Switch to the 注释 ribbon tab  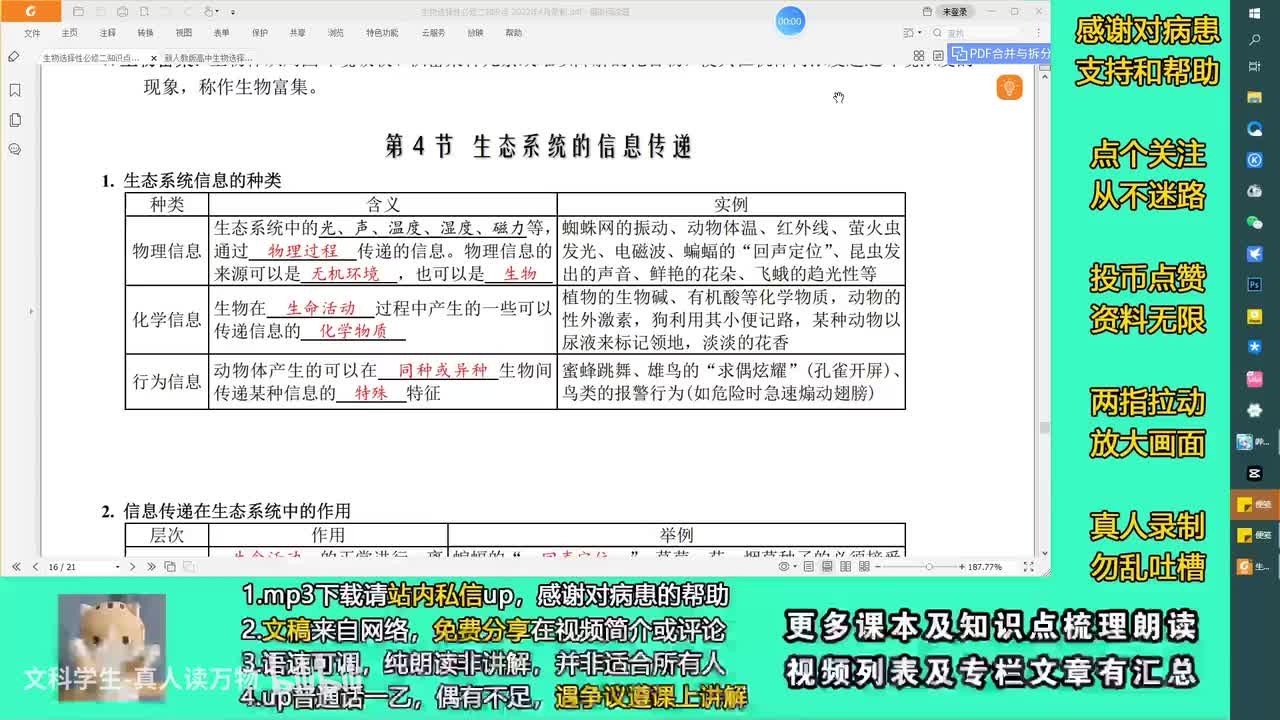tap(107, 33)
